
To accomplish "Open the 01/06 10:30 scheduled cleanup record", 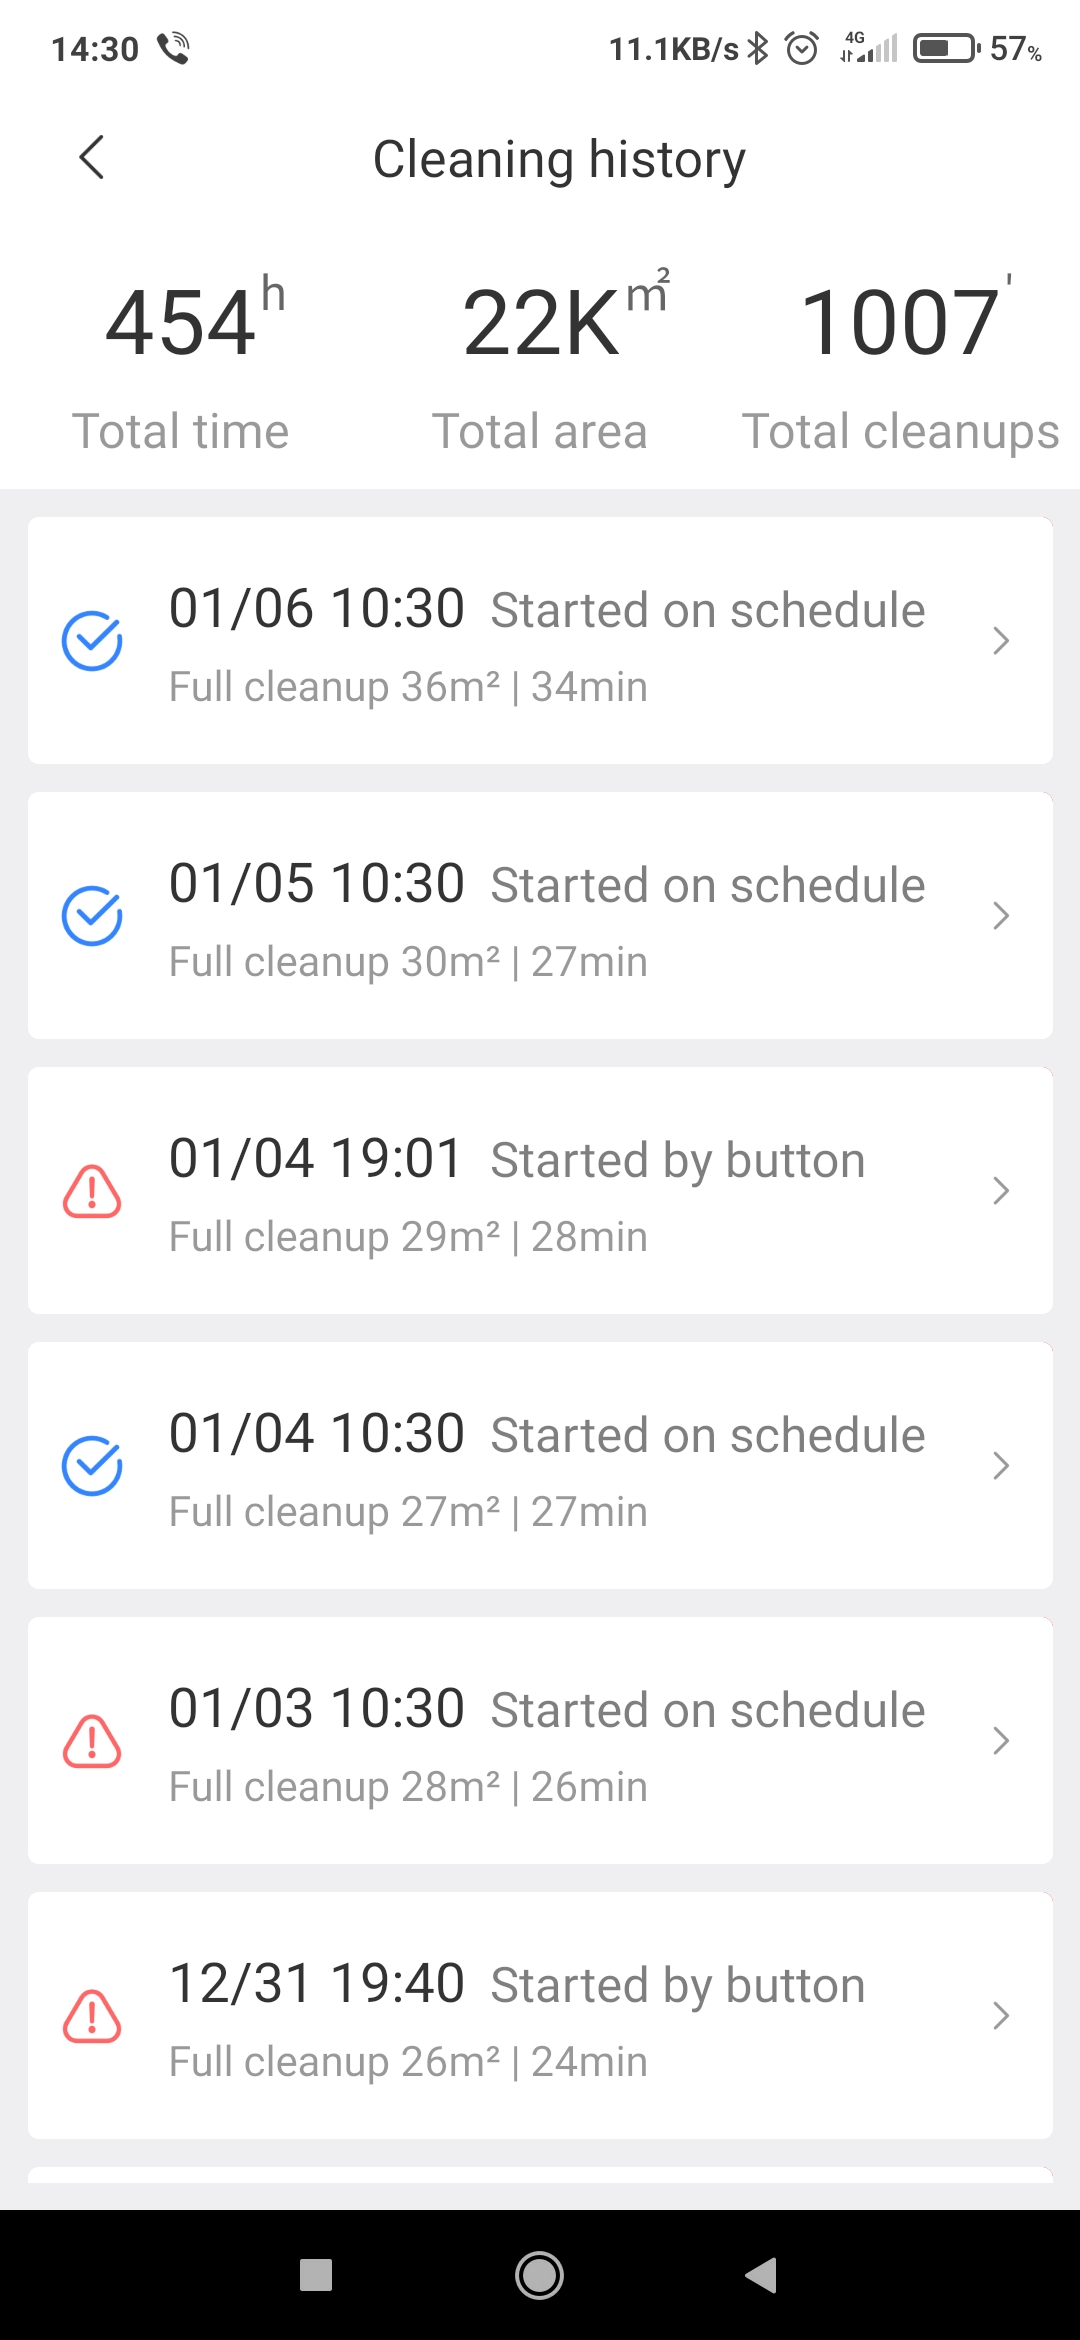I will [540, 640].
